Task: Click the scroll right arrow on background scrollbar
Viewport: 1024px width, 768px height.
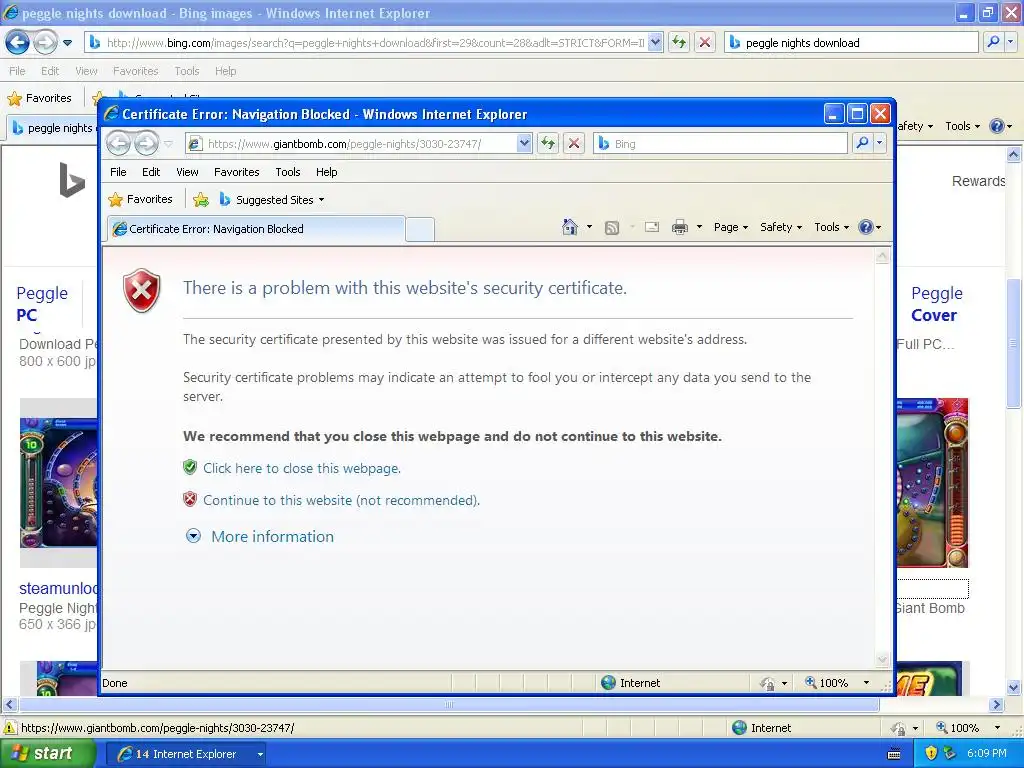Action: (x=997, y=705)
